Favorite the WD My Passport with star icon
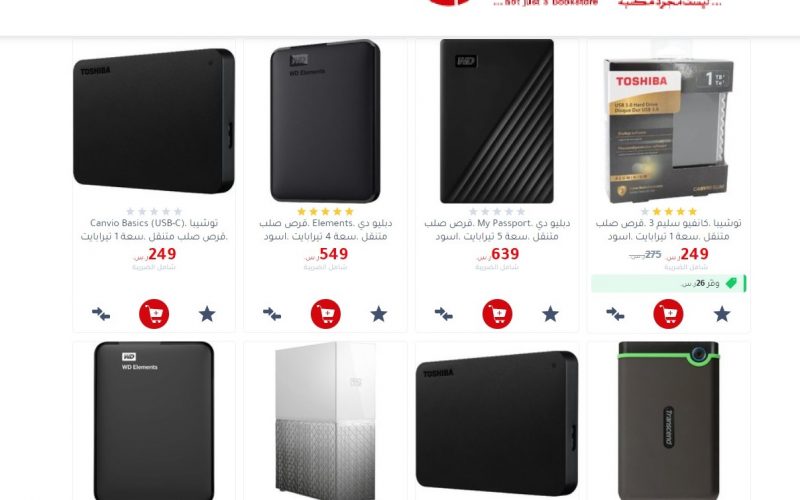The height and width of the screenshot is (500, 800). click(550, 314)
